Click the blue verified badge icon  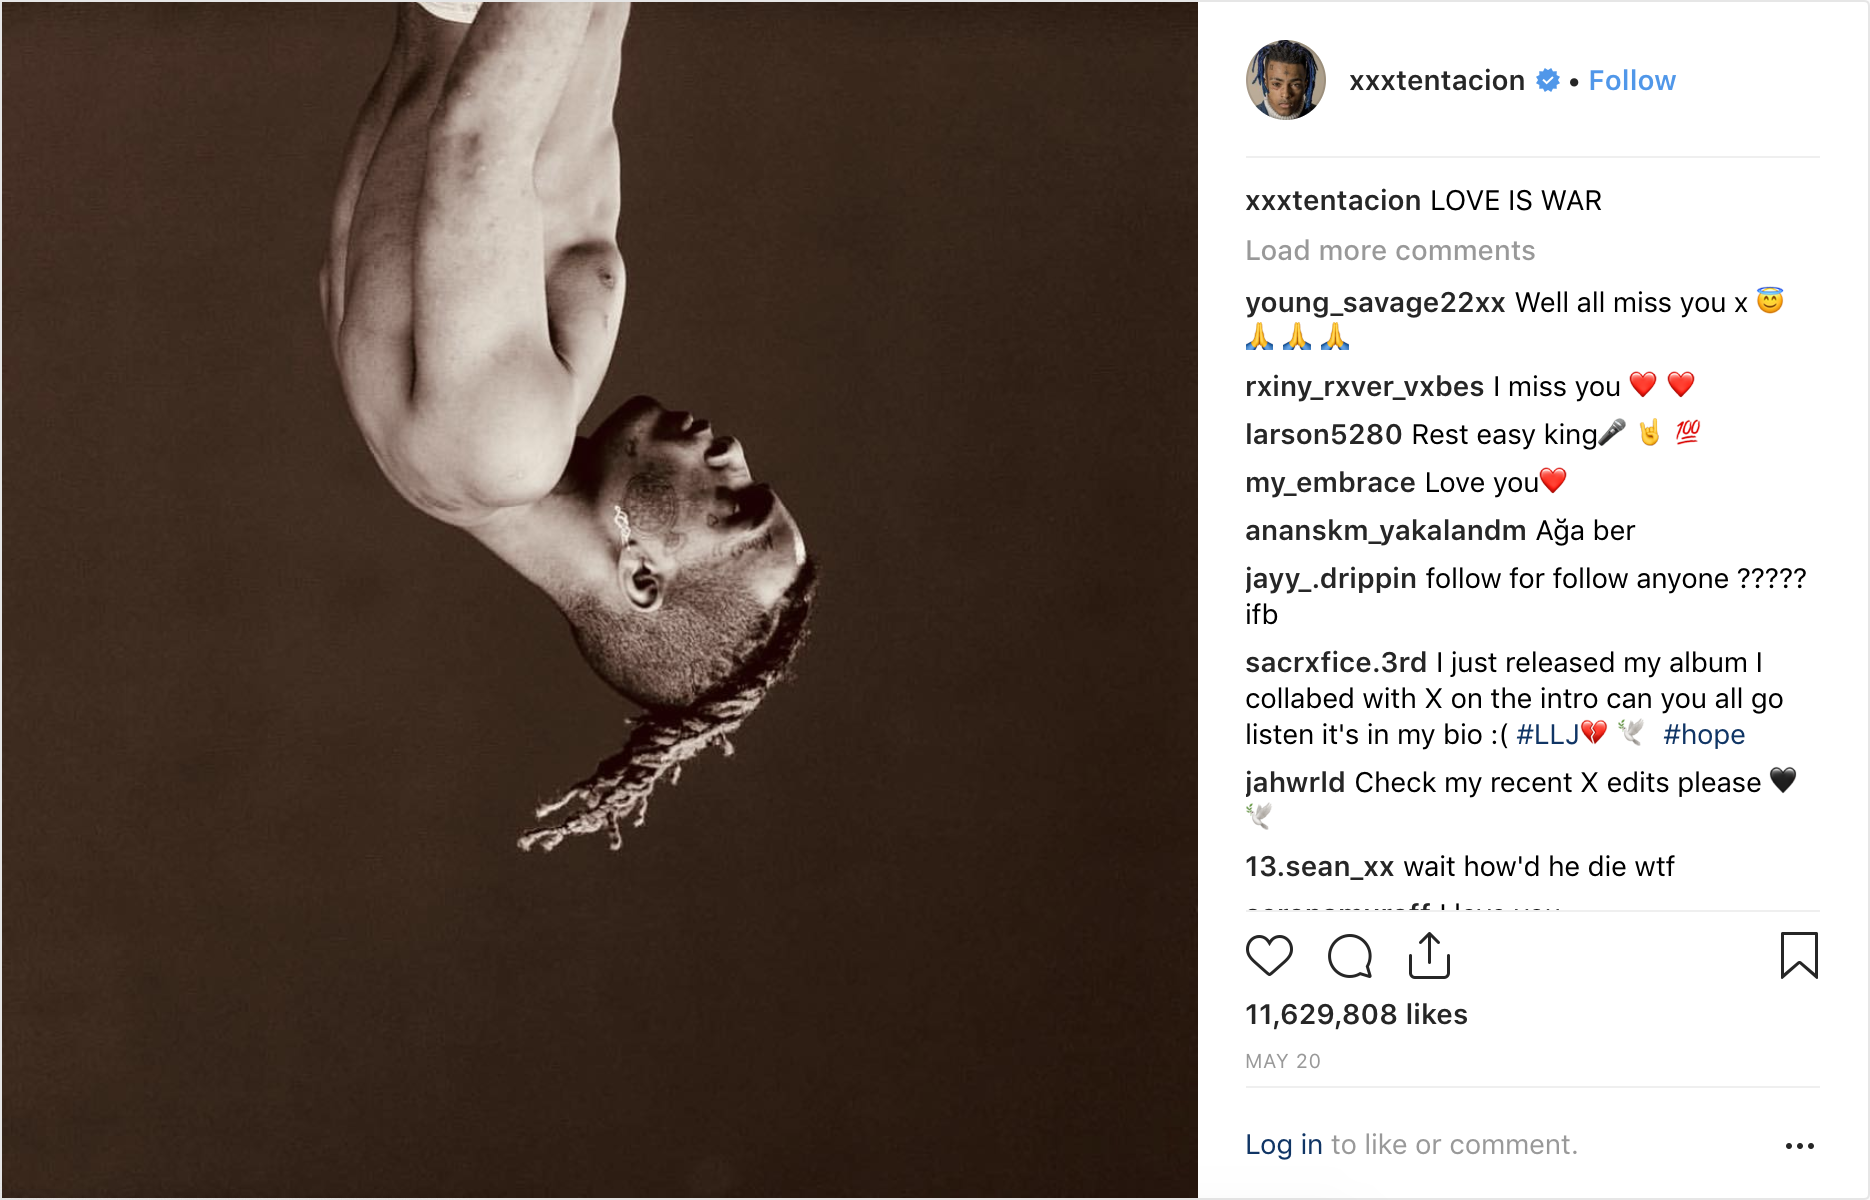point(1548,81)
